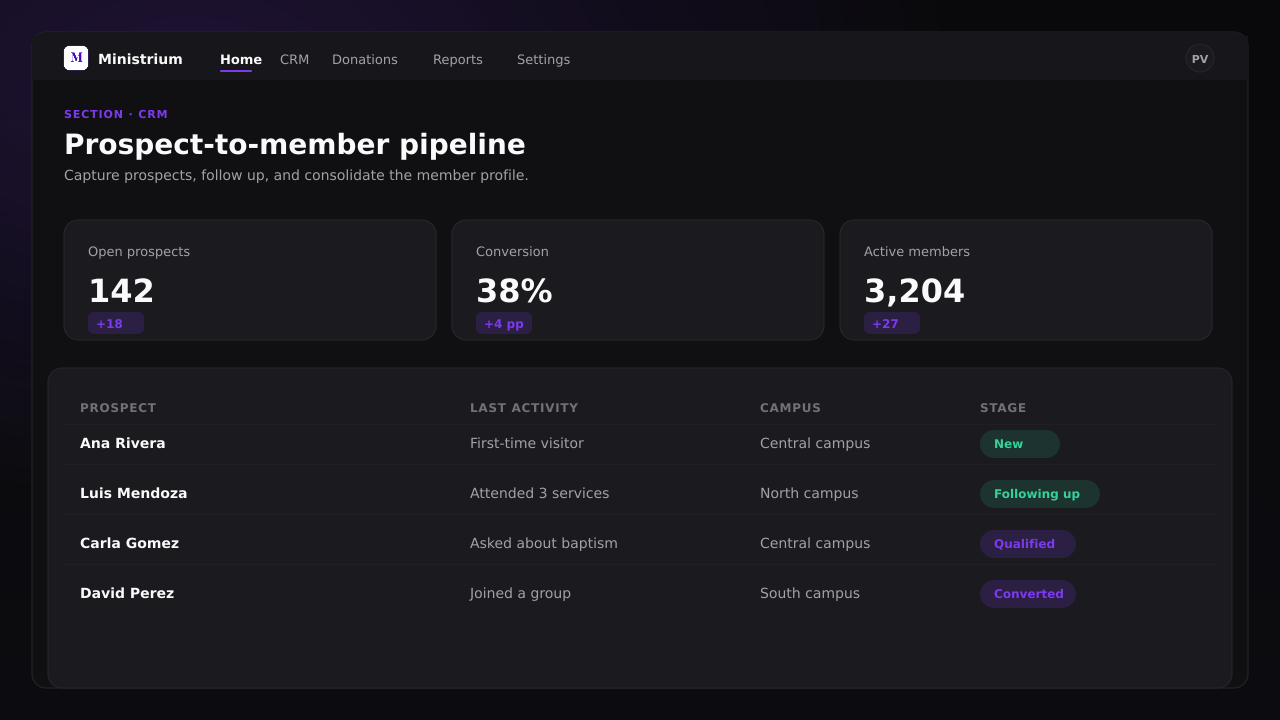This screenshot has height=720, width=1280.
Task: Click the Prospect-to-member pipeline heading
Action: (295, 145)
